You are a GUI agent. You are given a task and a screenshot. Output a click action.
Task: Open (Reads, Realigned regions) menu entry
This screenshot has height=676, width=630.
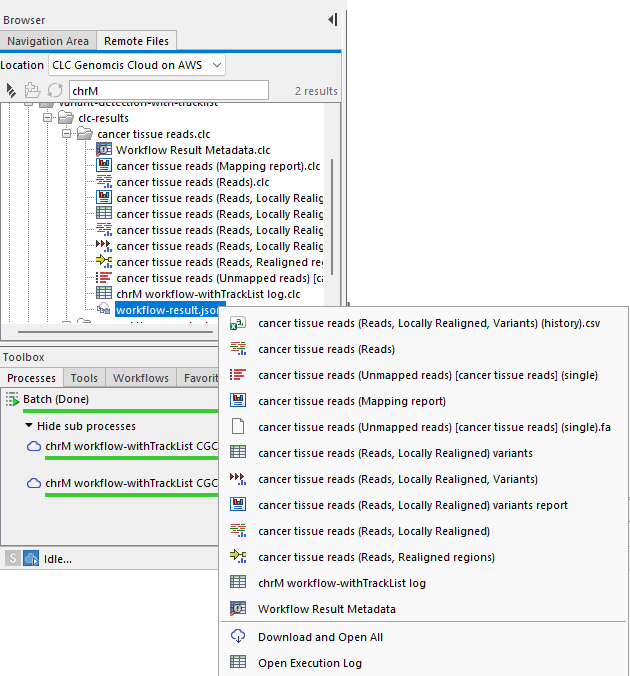[x=423, y=557]
